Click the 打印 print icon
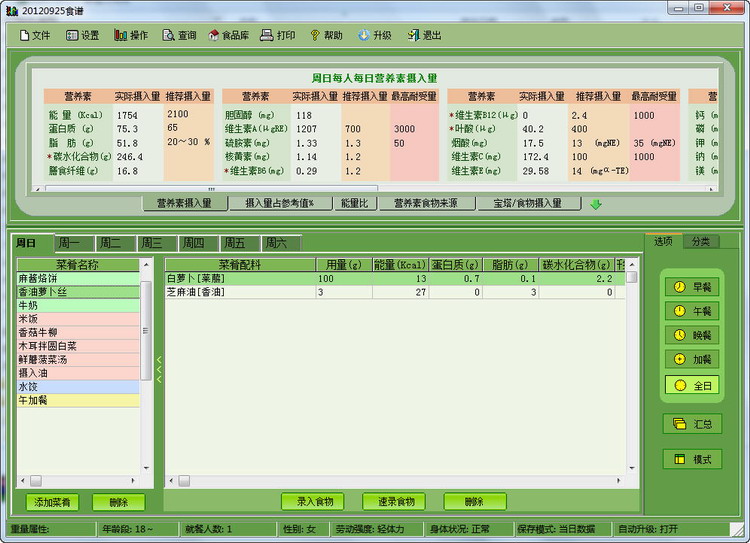Screen dimensions: 750x543 click(x=278, y=35)
